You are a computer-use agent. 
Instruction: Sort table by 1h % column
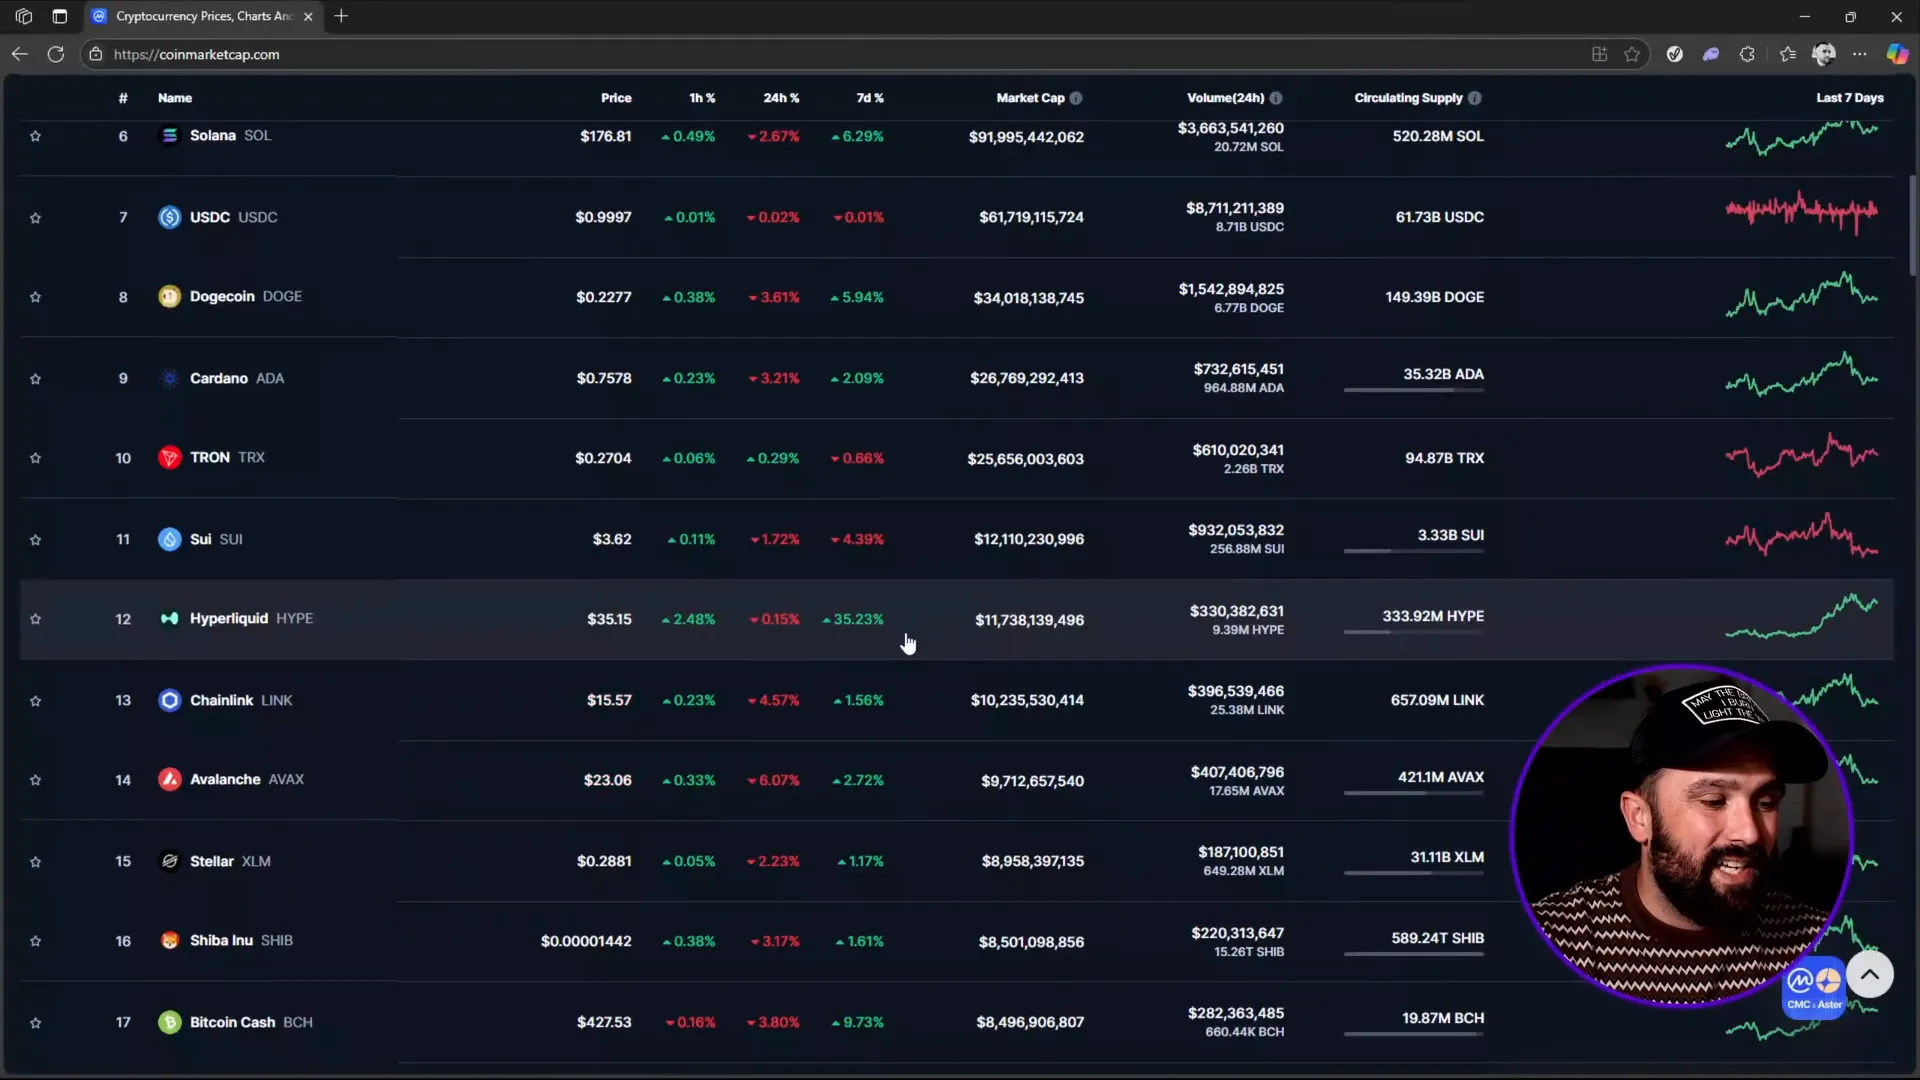702,98
